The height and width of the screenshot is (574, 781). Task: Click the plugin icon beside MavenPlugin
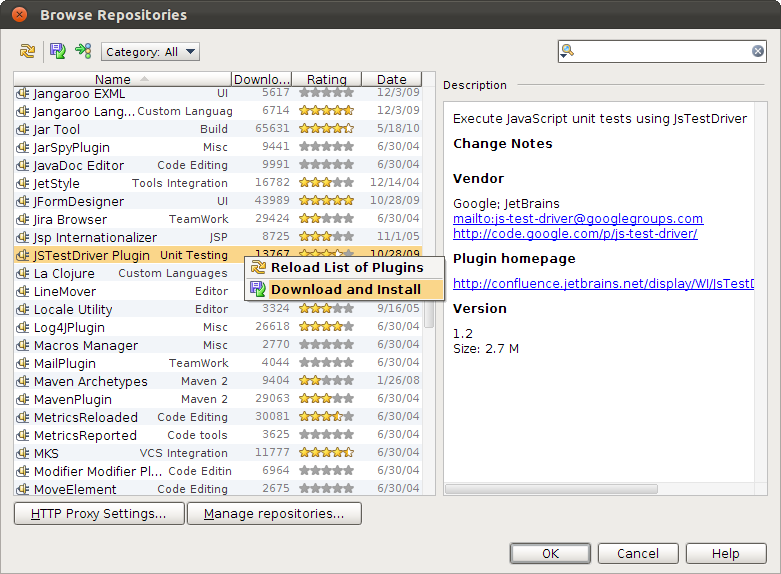point(22,399)
